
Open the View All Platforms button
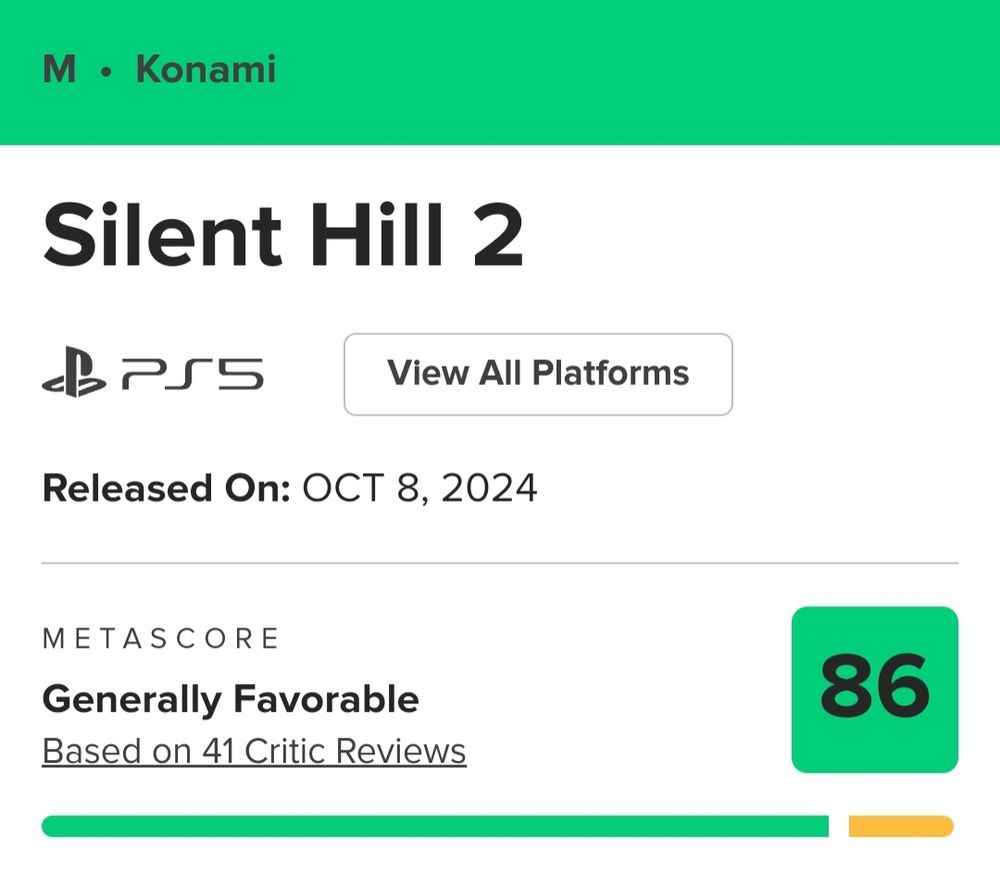click(x=538, y=374)
